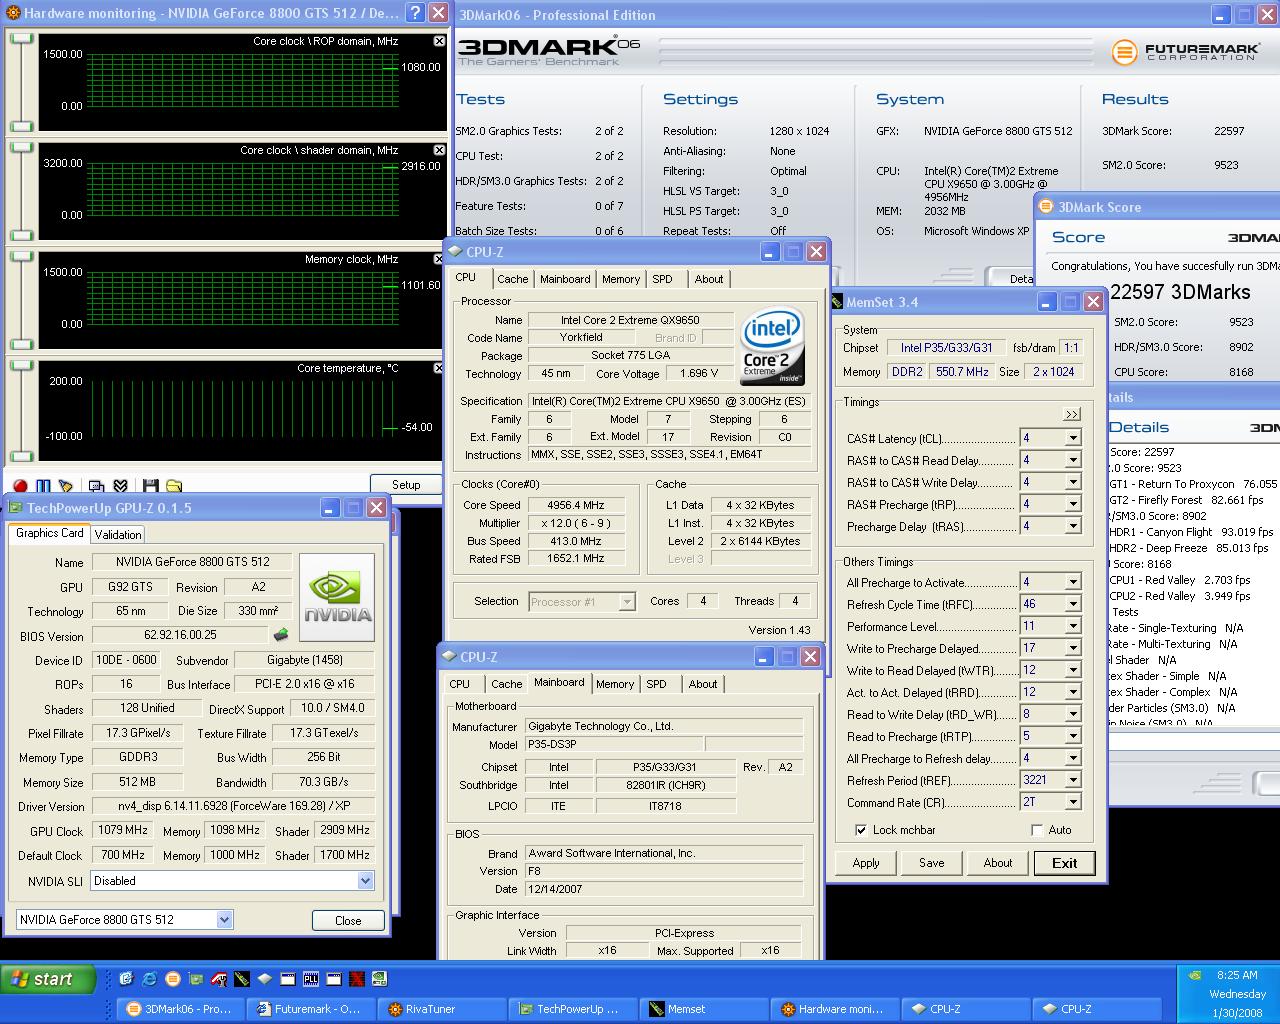The width and height of the screenshot is (1280, 1024).
Task: Open Refresh Cycle Time (tRFC) dropdown
Action: pyautogui.click(x=1073, y=604)
